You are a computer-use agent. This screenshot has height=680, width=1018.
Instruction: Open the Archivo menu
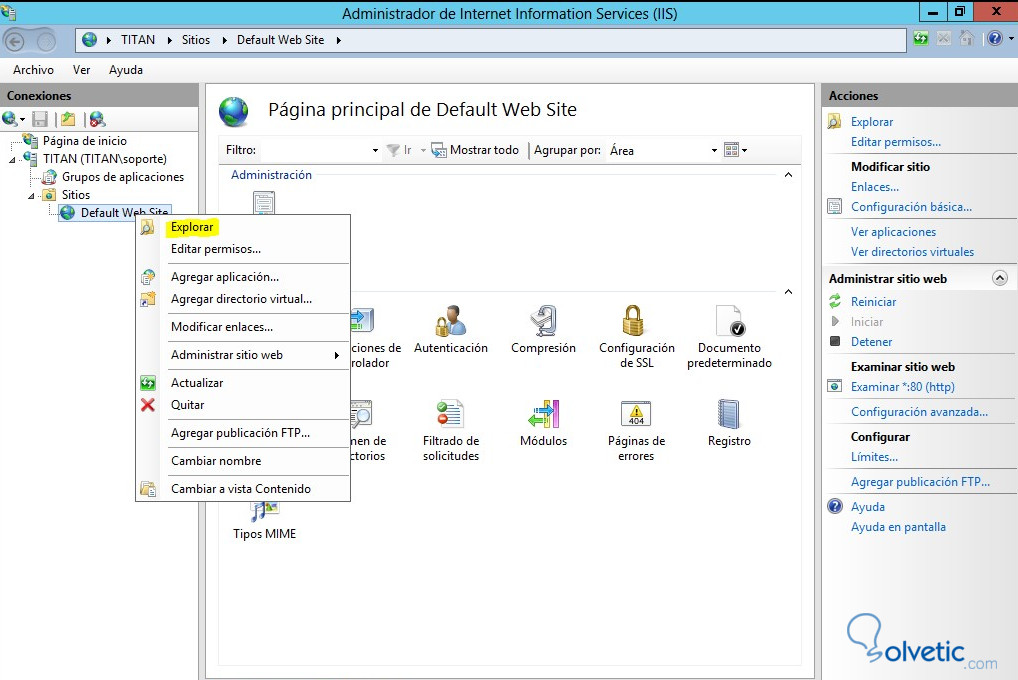[x=33, y=69]
